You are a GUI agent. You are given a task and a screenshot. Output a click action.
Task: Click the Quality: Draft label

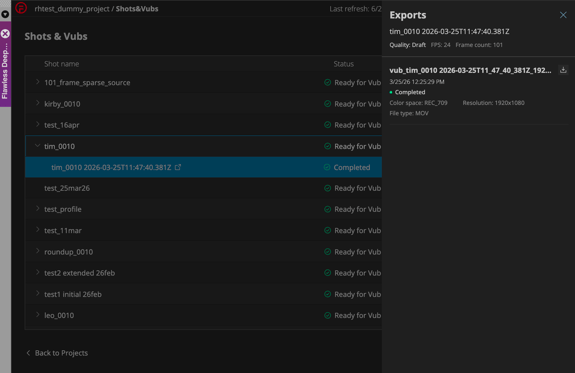coord(407,45)
